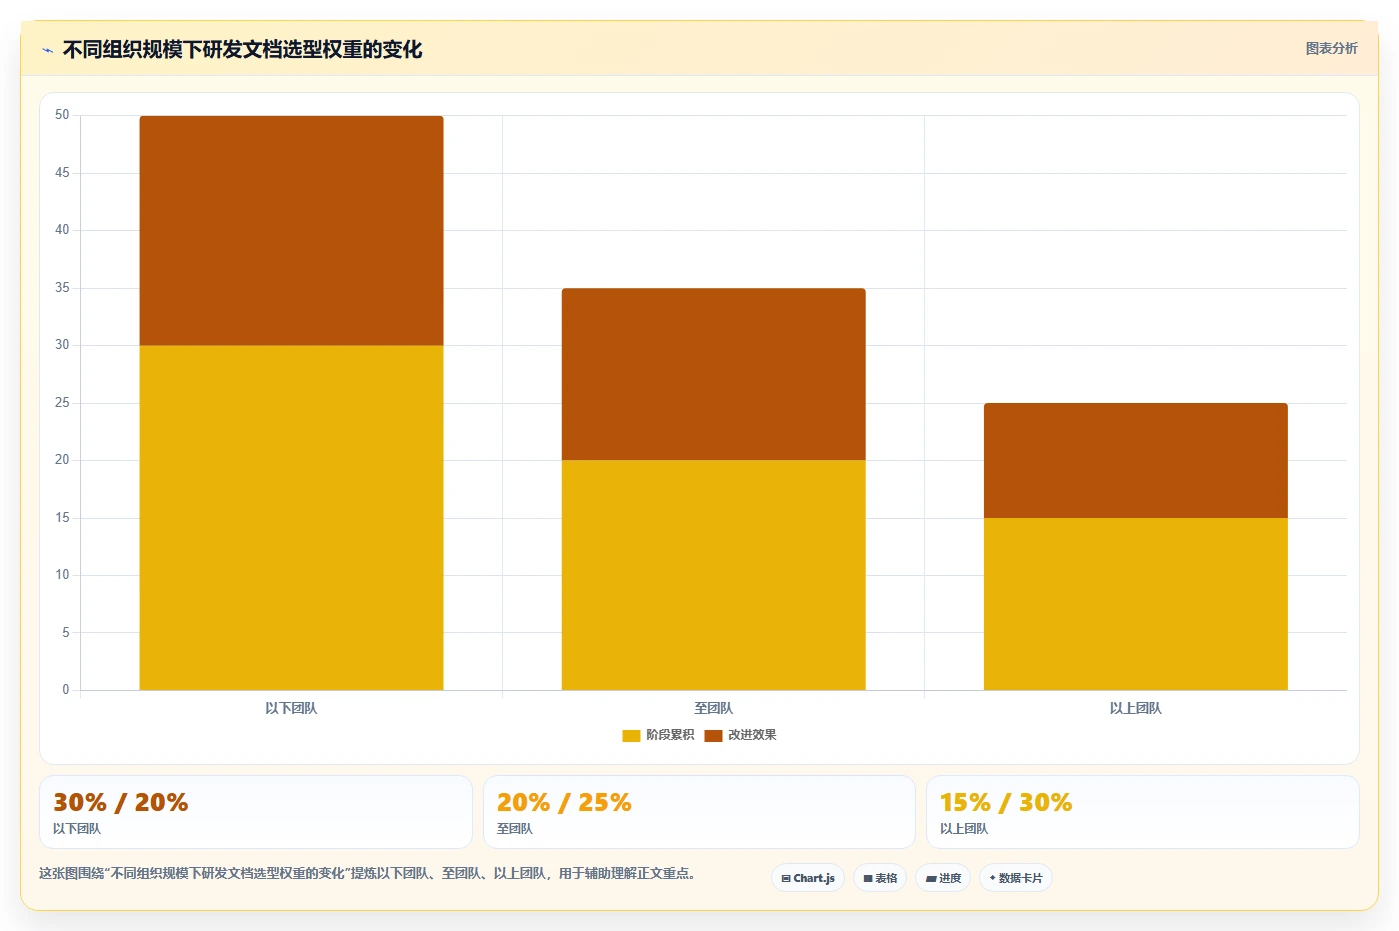1399x931 pixels.
Task: Click the 至团队 x-axis label
Action: point(713,708)
